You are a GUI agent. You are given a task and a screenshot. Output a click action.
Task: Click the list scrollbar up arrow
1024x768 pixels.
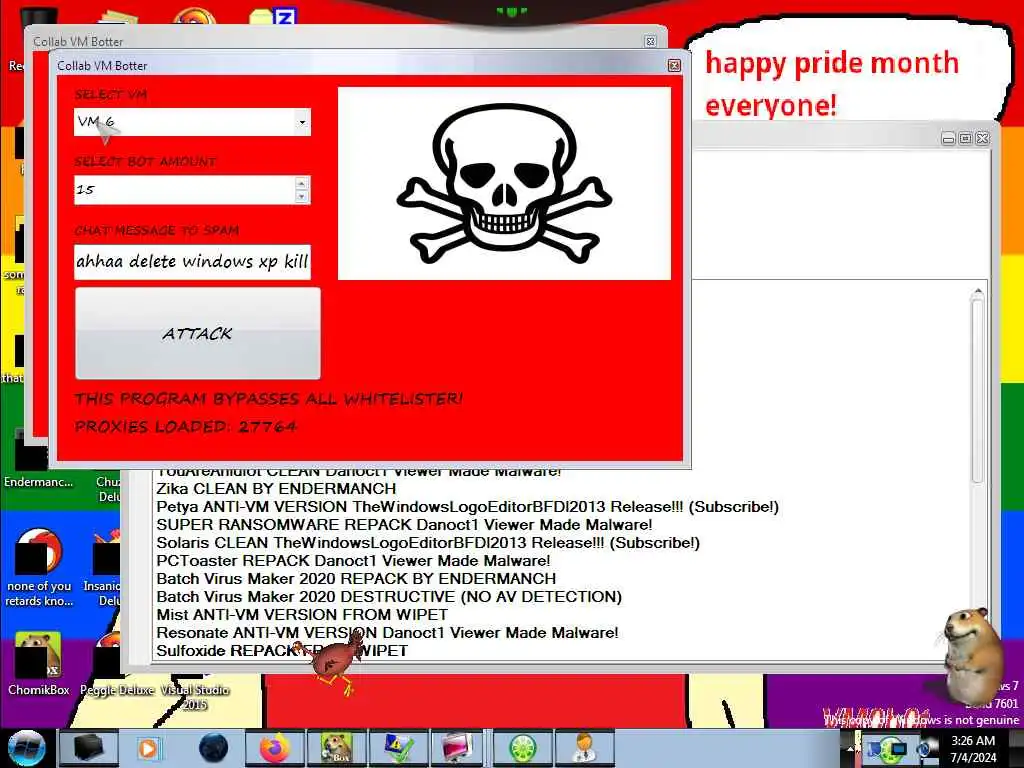tap(978, 291)
